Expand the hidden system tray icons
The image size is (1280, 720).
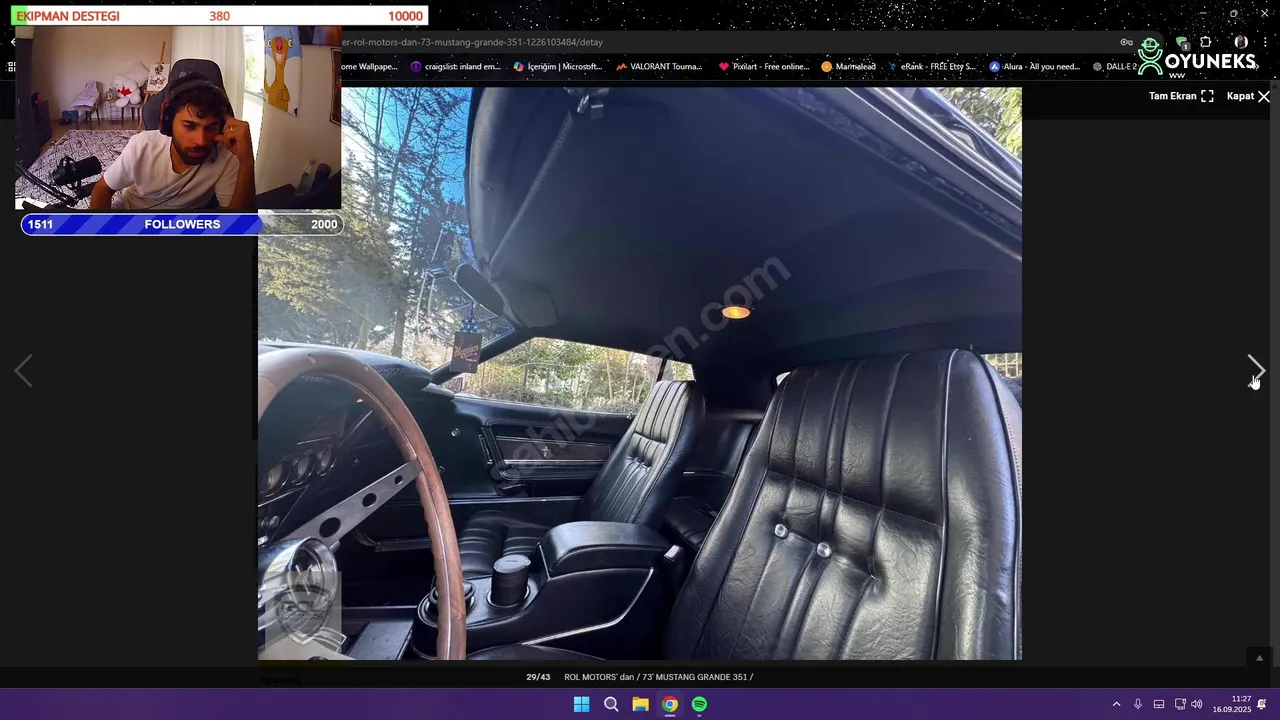(1116, 704)
